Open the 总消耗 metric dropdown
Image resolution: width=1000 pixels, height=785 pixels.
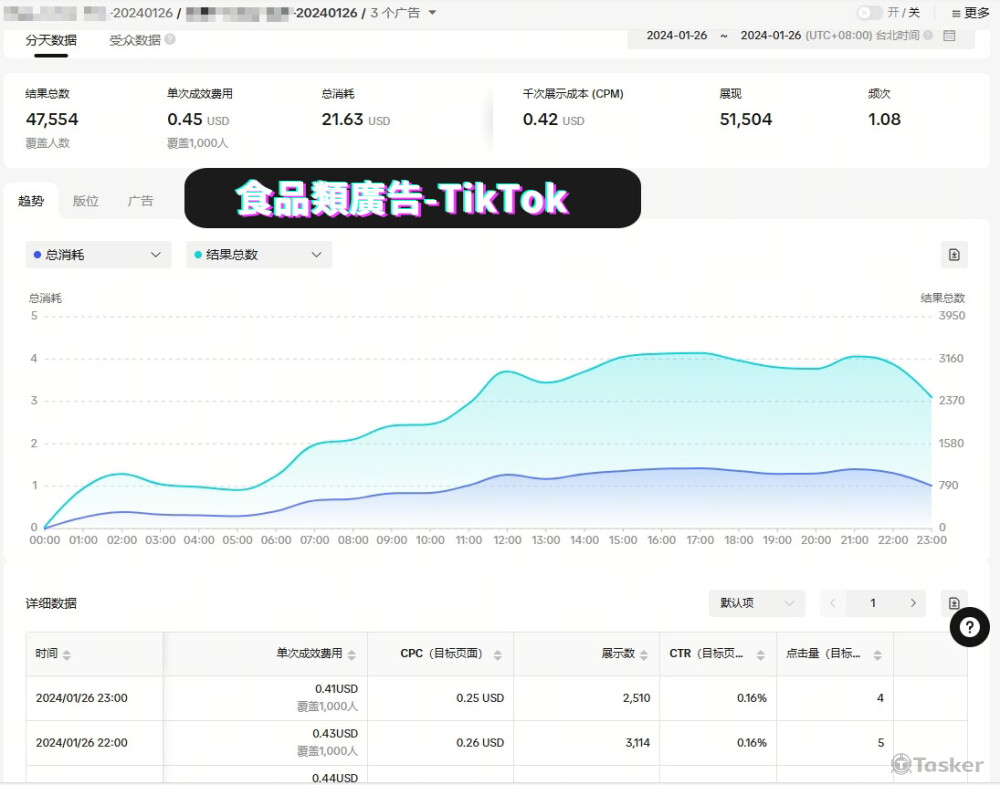click(x=98, y=254)
